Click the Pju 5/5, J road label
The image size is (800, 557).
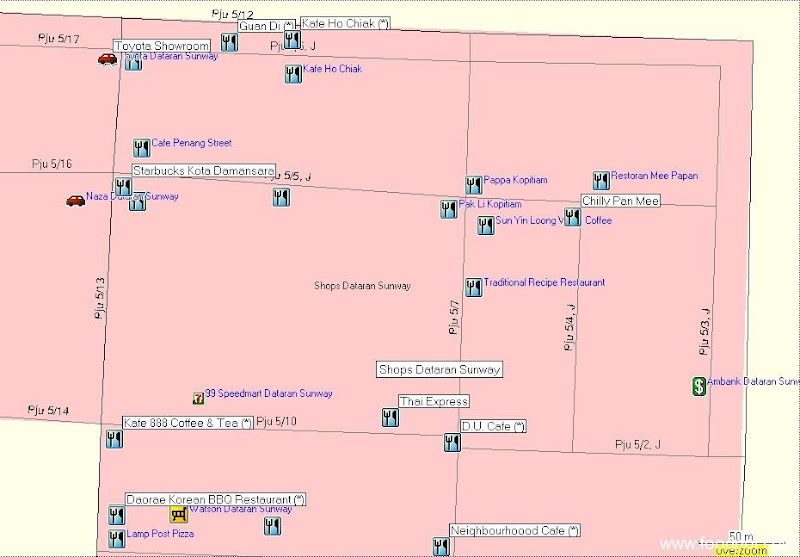[x=291, y=176]
